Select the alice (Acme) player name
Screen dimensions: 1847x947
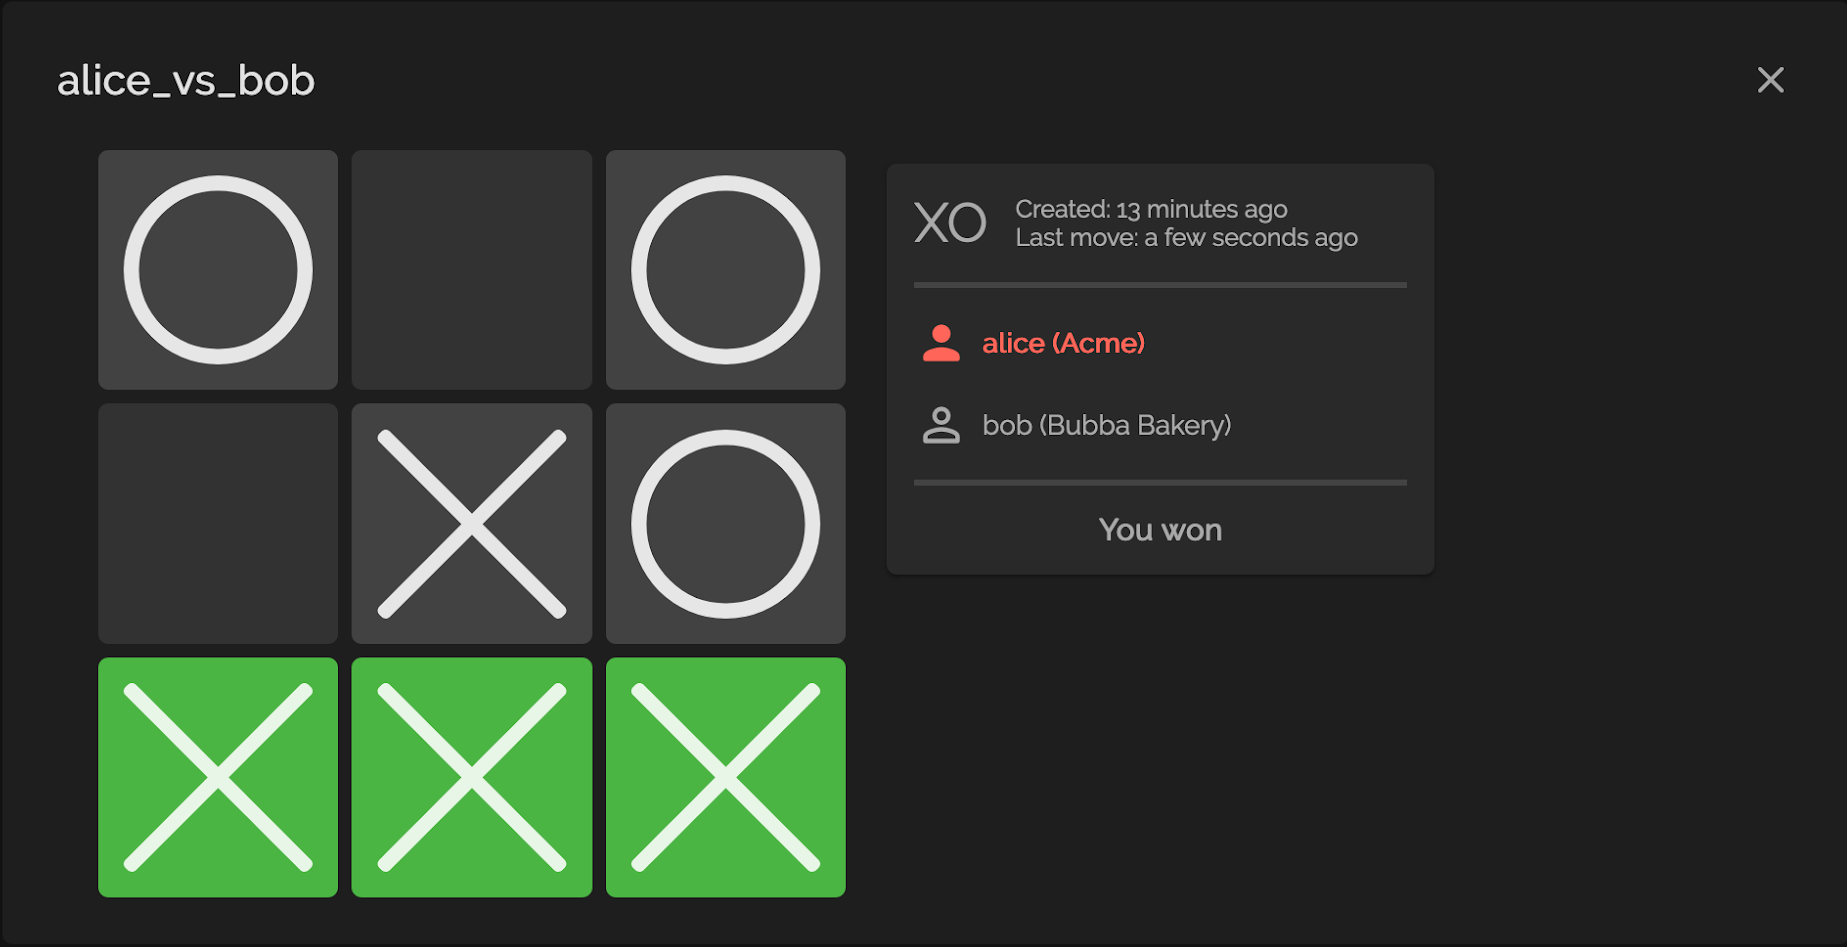coord(1063,343)
